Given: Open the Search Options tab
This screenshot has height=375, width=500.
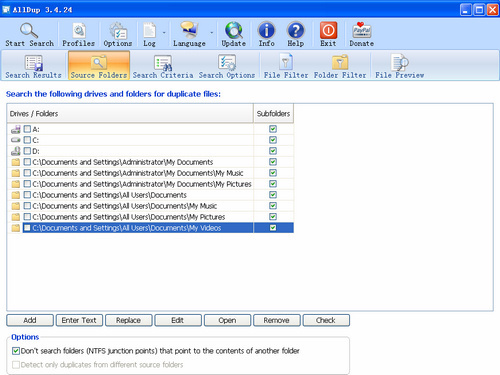Looking at the screenshot, I should 227,66.
